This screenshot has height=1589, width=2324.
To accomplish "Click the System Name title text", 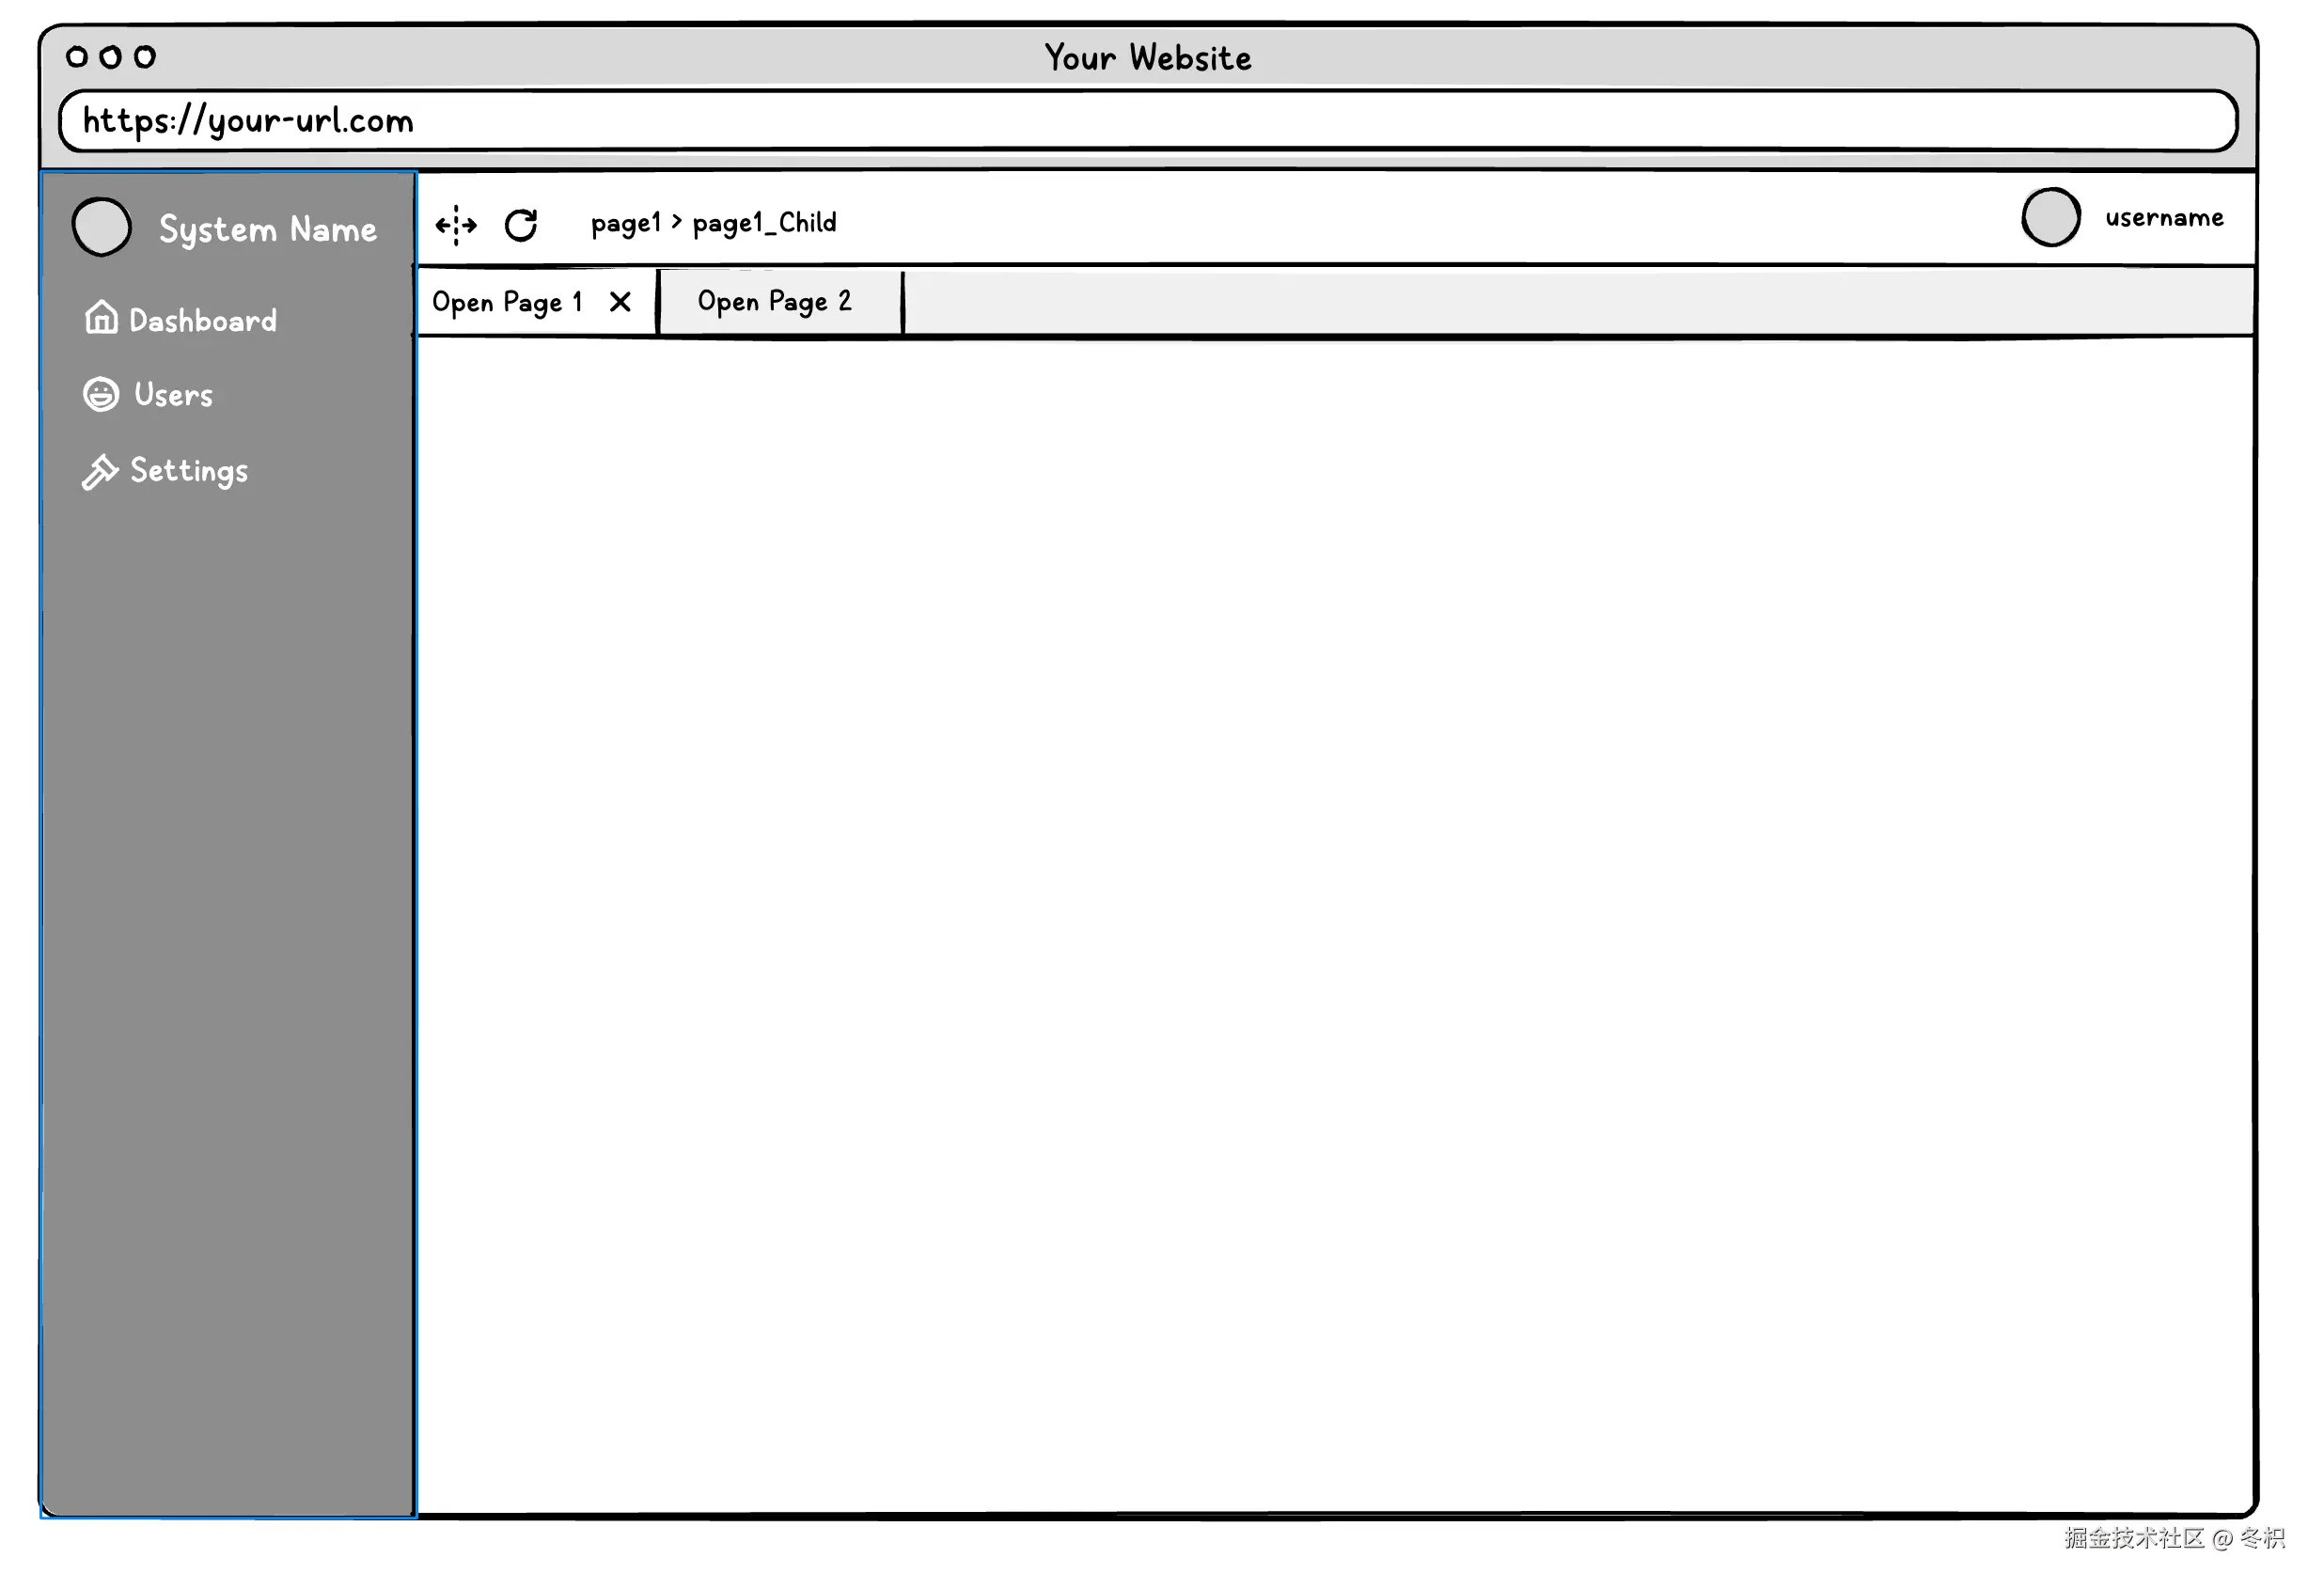I will pos(270,231).
